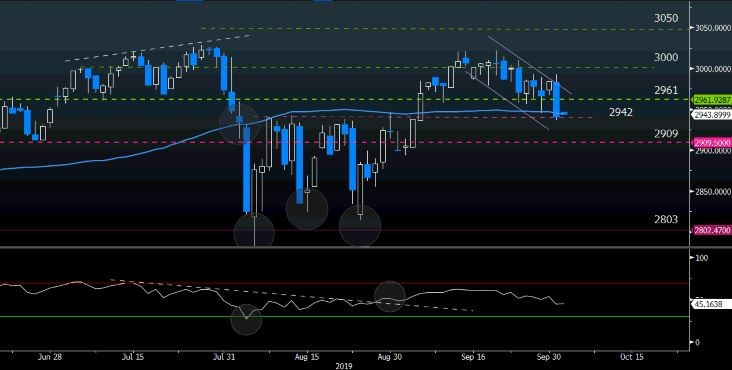This screenshot has width=732, height=370.
Task: Click the 3000.0000 axis label
Action: pos(713,69)
